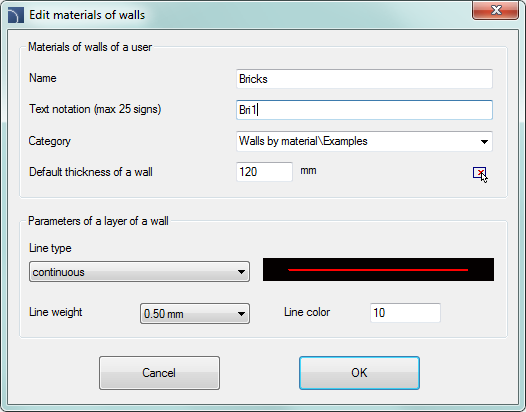The image size is (526, 412).
Task: Click the Category label text
Action: tap(50, 141)
